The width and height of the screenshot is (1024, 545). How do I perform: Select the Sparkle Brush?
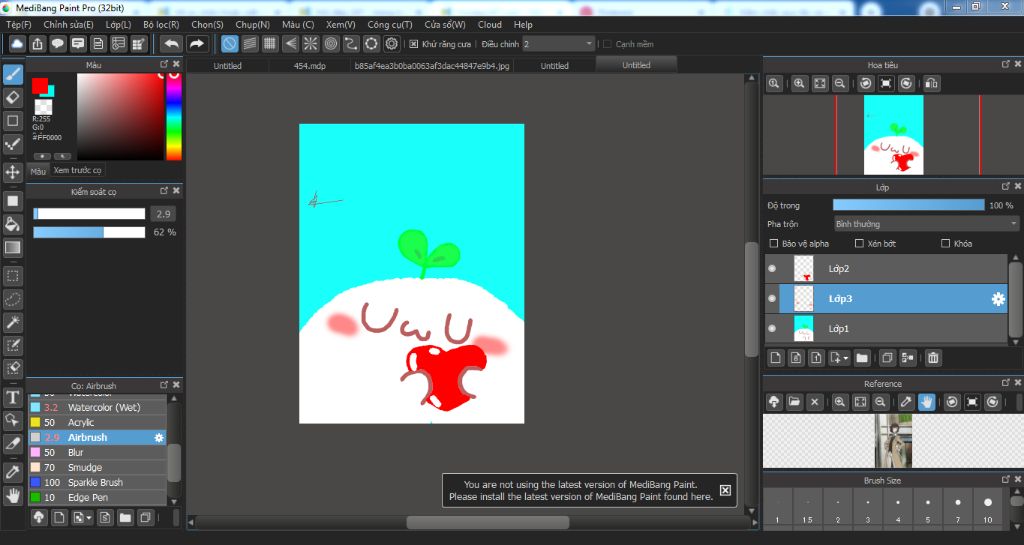tap(97, 482)
